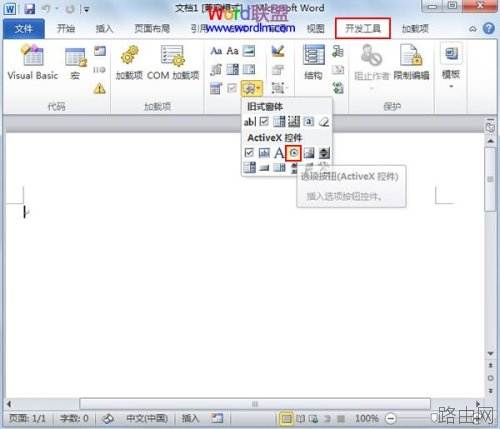500x429 pixels.
Task: Switch to the 加载项 Add-Ins tab
Action: [x=415, y=29]
